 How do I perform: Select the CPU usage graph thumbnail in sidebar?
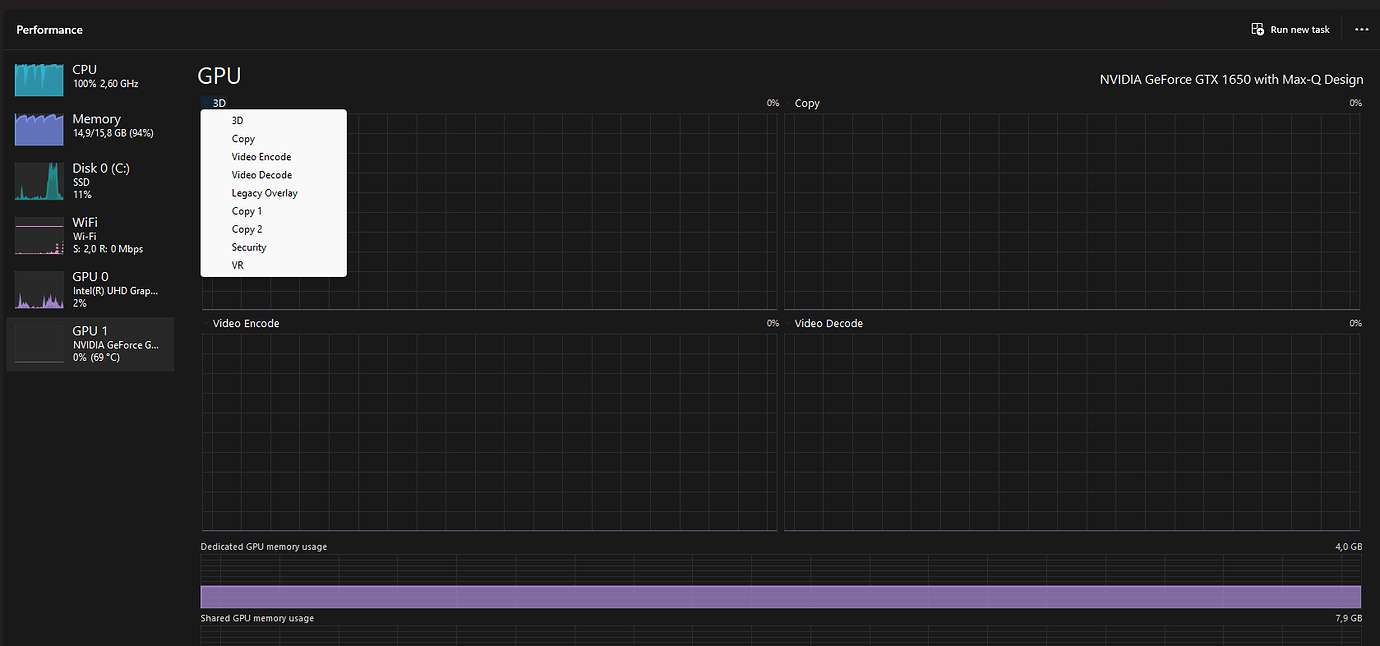point(39,79)
